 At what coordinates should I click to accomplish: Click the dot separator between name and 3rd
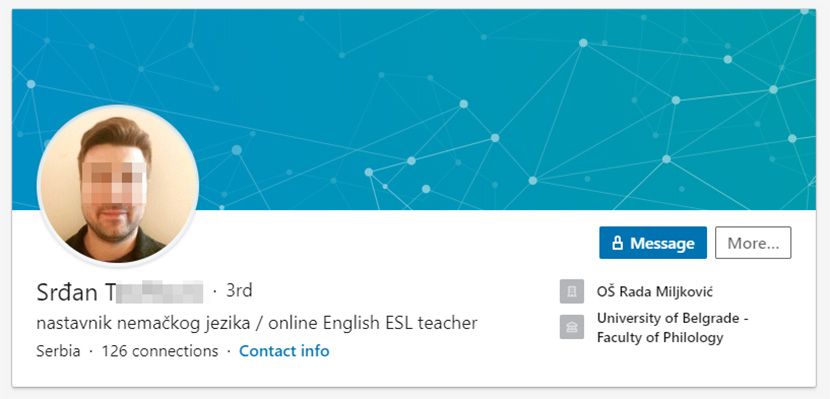[x=215, y=291]
